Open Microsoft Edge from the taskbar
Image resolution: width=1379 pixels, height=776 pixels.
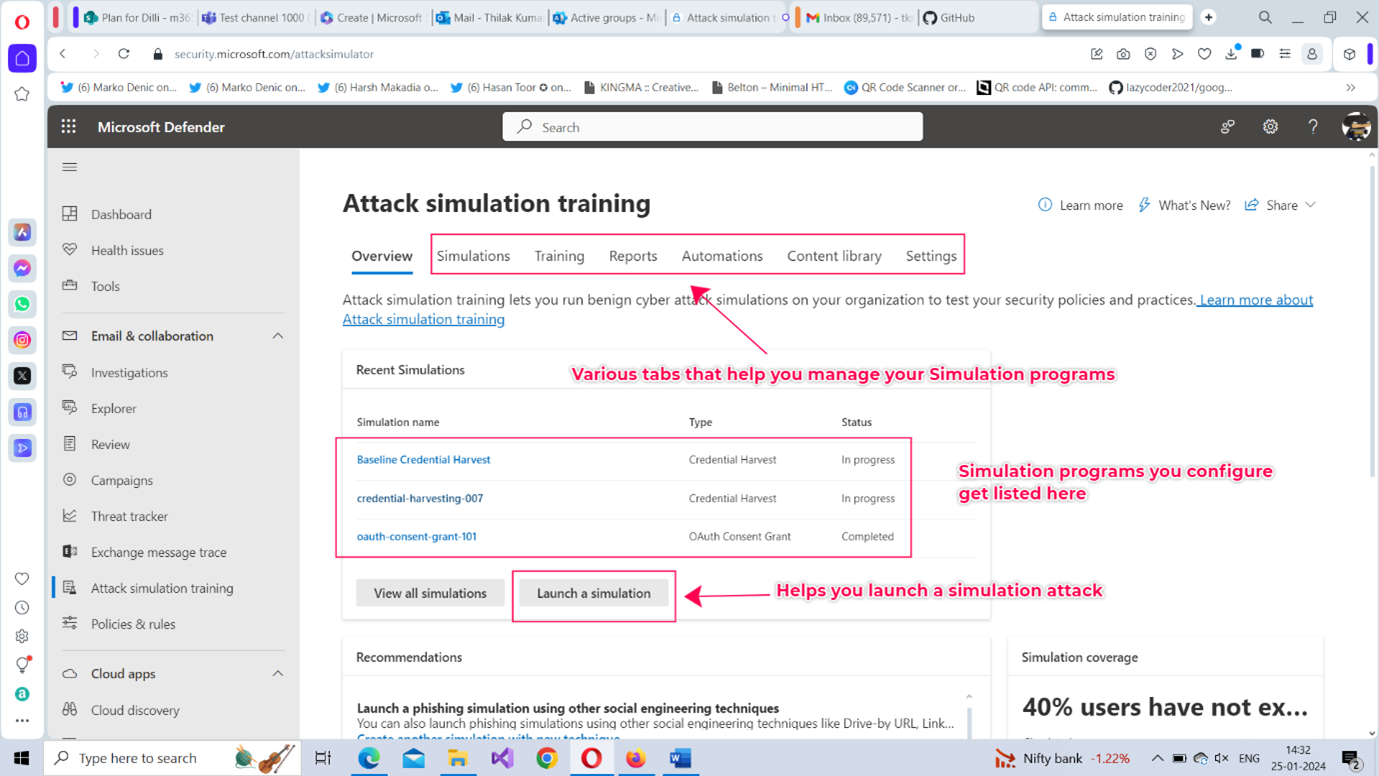pos(369,758)
